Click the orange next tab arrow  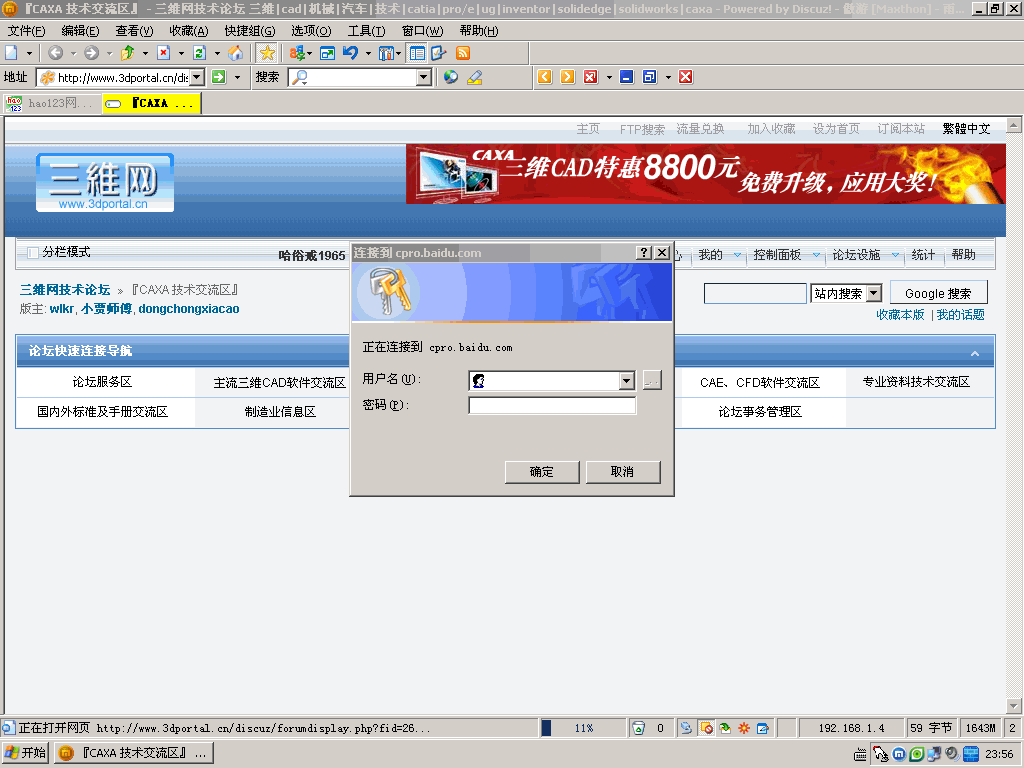(x=568, y=77)
